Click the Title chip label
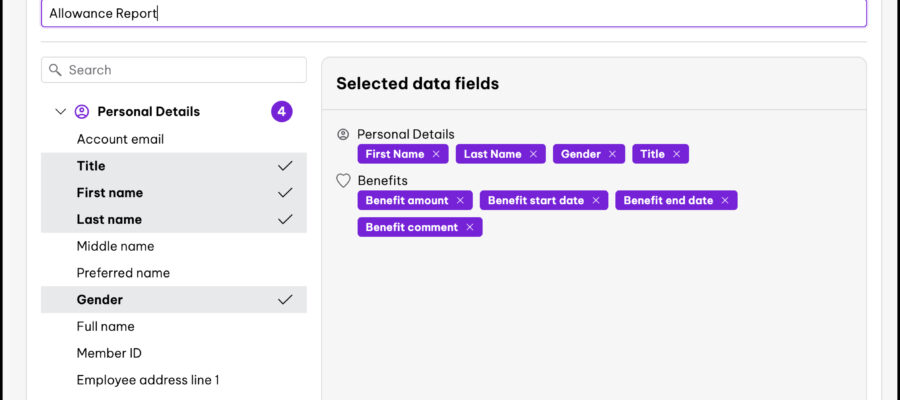Screen dimensions: 900x400 point(653,154)
